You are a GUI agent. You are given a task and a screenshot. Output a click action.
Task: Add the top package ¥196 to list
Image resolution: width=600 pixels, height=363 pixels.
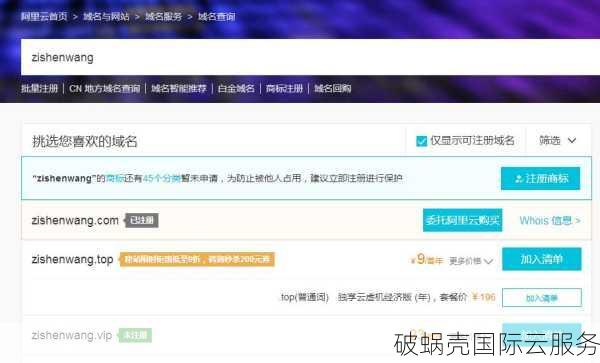(x=542, y=298)
